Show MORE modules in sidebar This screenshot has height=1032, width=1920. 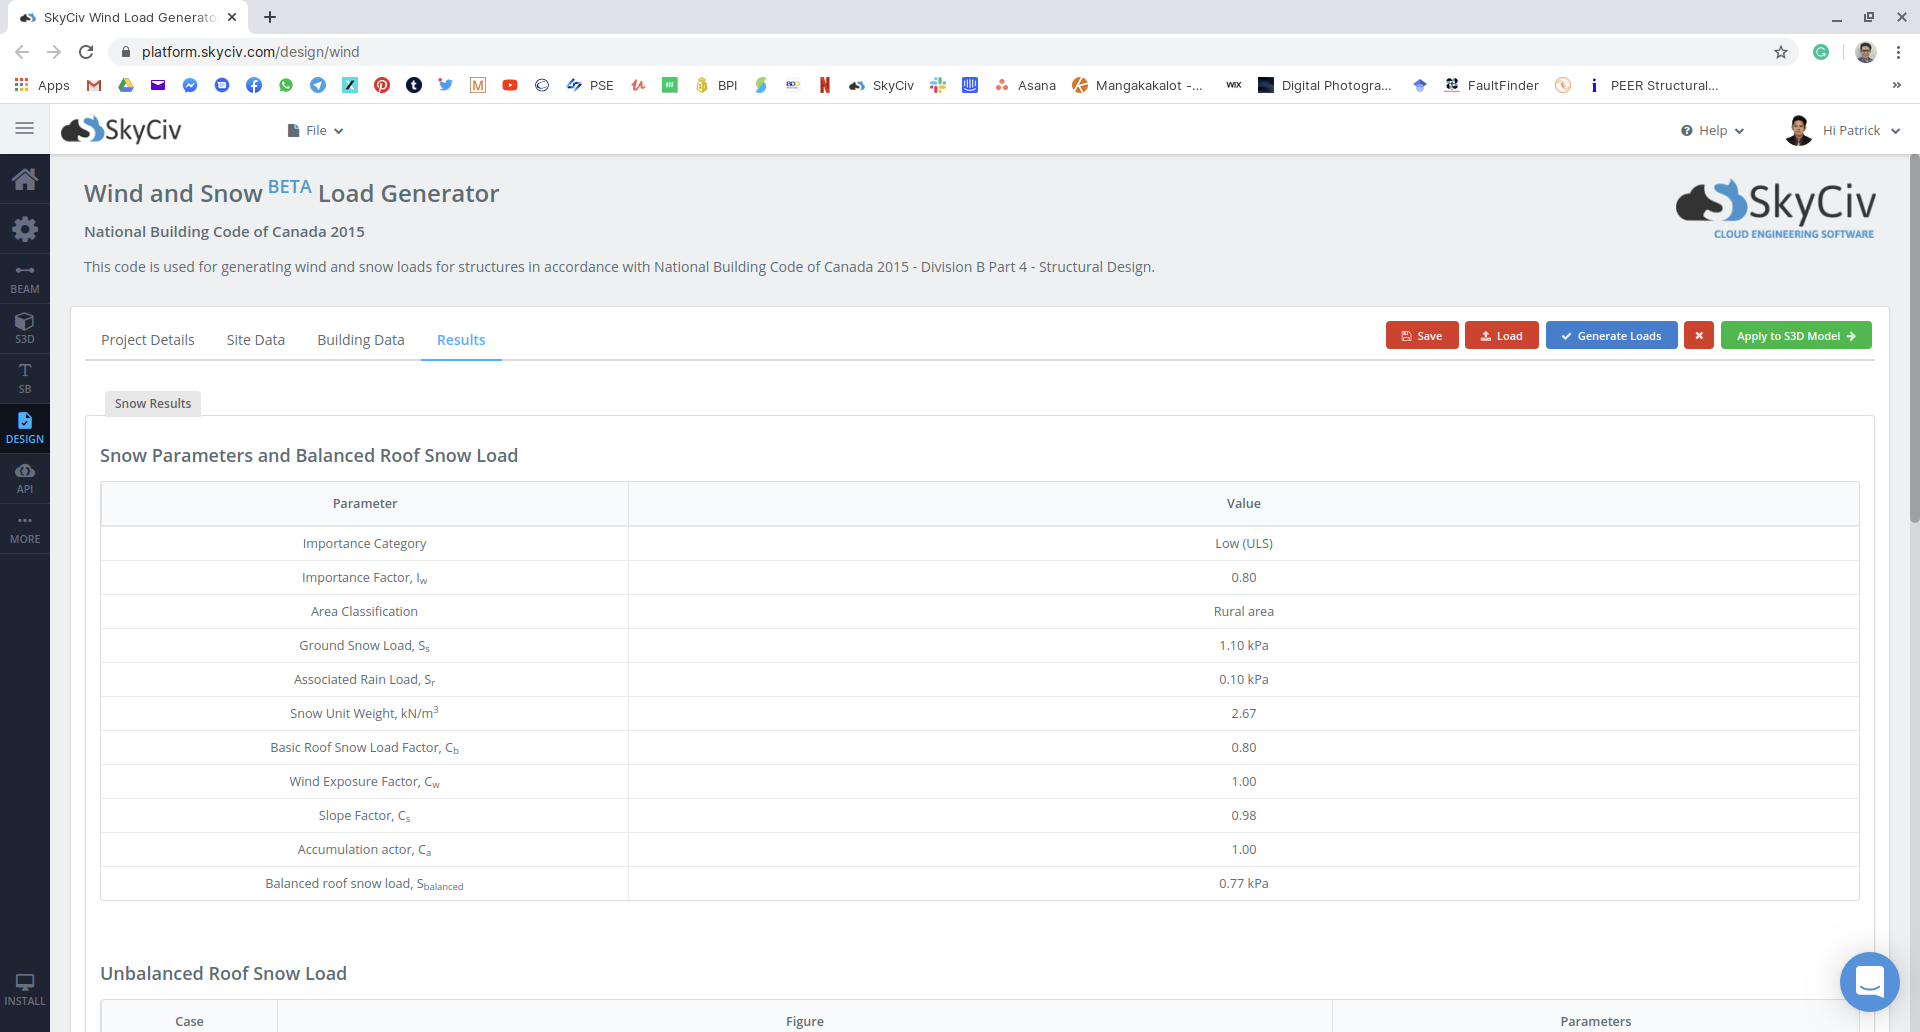[x=25, y=529]
